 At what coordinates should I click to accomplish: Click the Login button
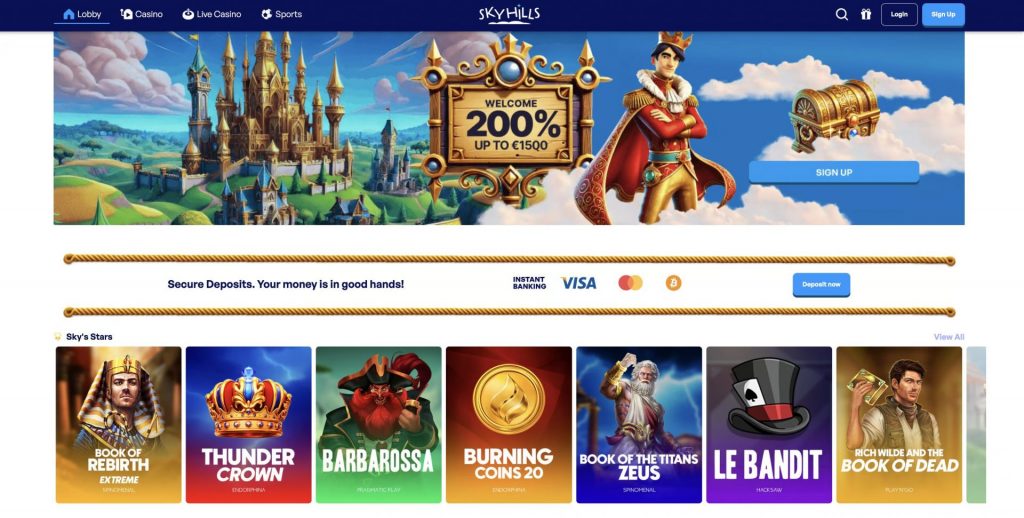click(899, 14)
